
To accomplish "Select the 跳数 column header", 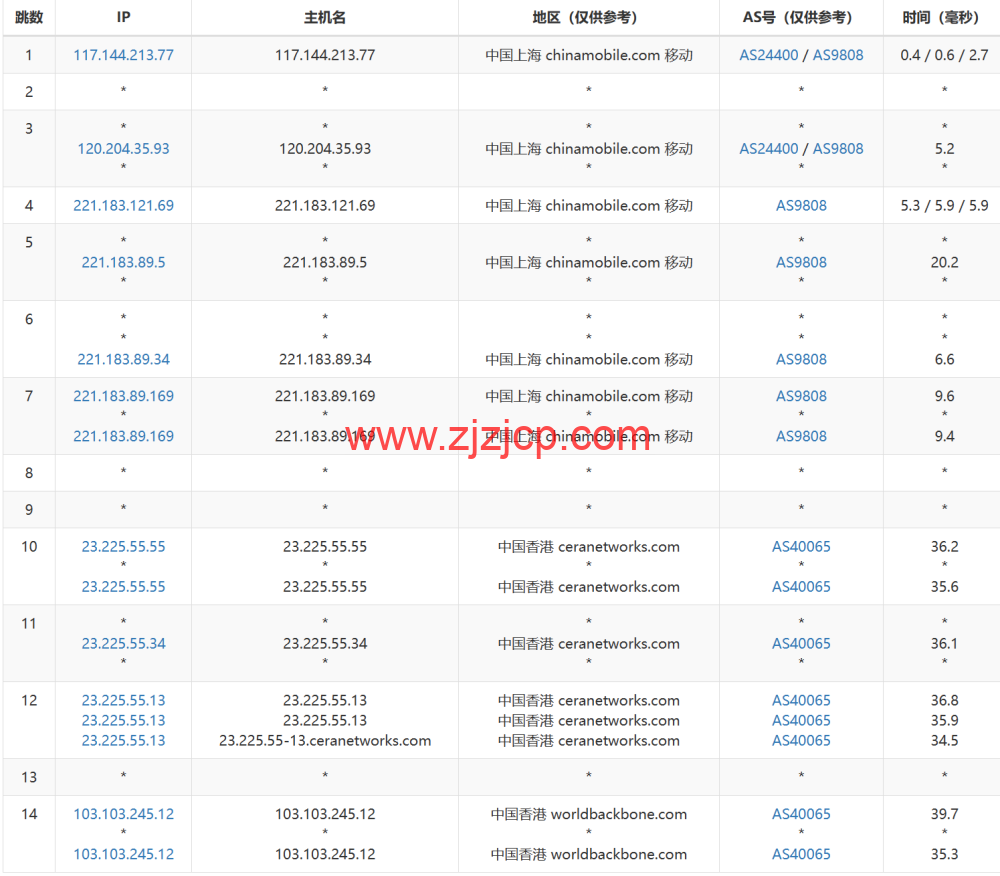I will (29, 17).
